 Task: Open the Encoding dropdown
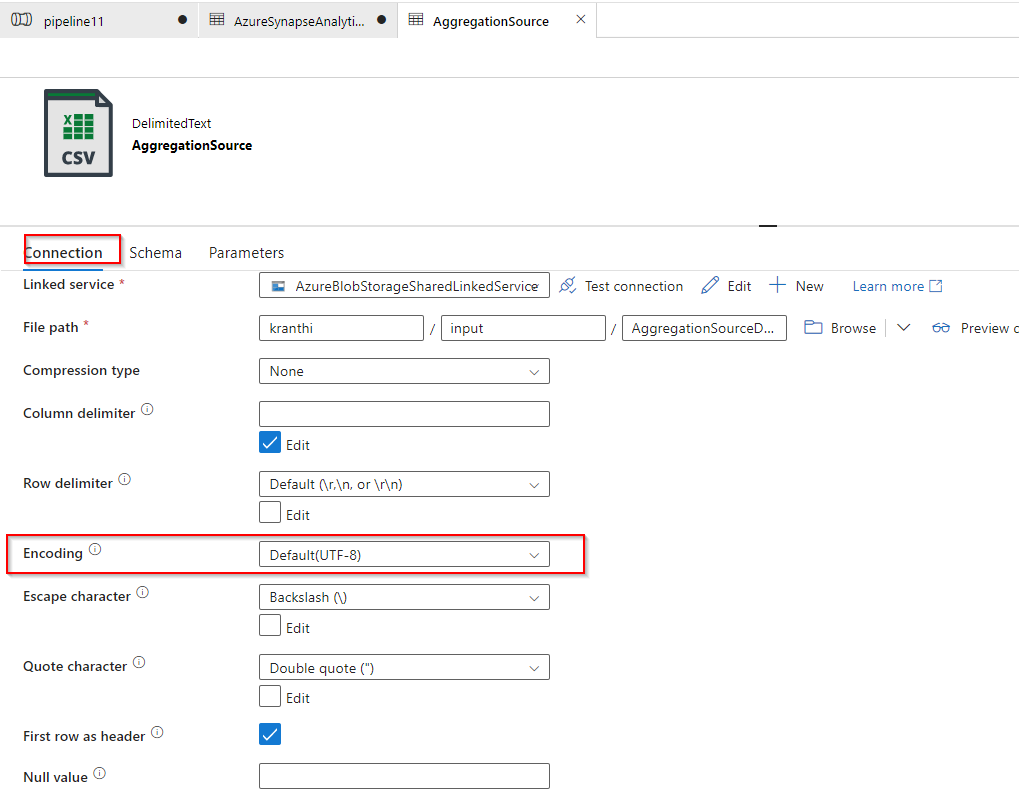[x=404, y=553]
